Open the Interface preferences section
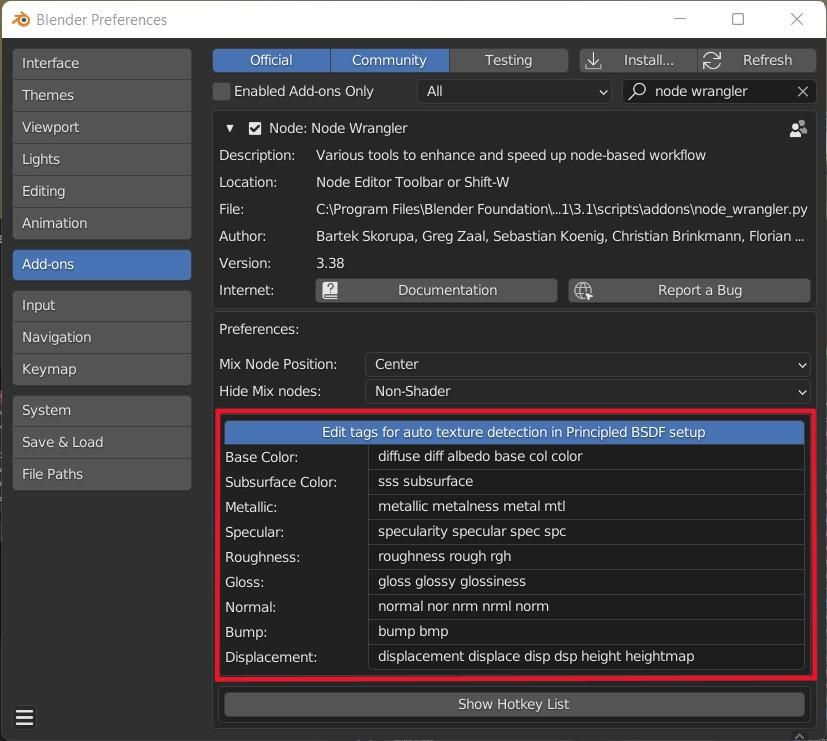The image size is (827, 741). pyautogui.click(x=102, y=63)
